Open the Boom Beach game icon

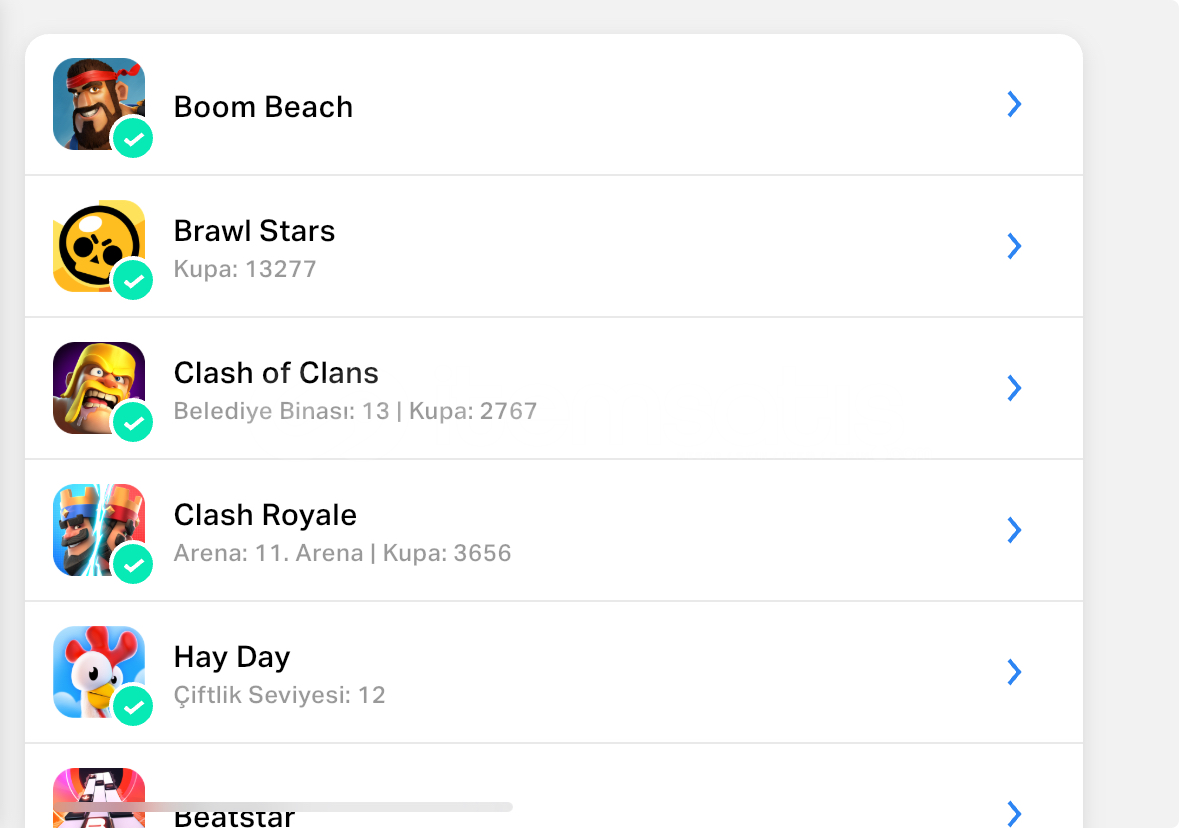coord(99,104)
